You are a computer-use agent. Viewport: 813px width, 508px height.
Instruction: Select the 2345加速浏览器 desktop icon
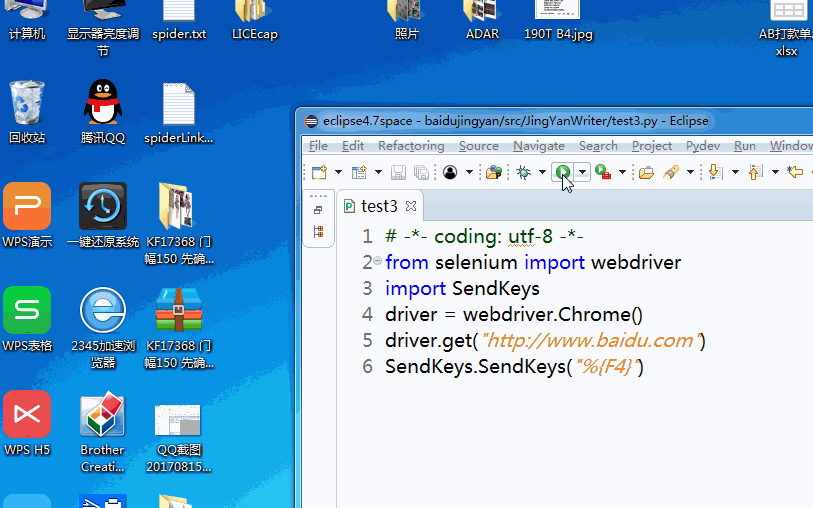[x=103, y=328]
